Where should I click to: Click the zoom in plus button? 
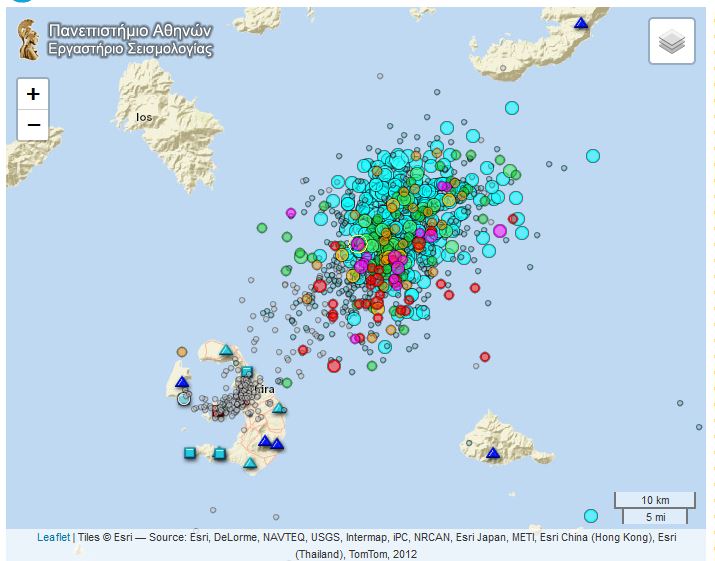coord(33,94)
